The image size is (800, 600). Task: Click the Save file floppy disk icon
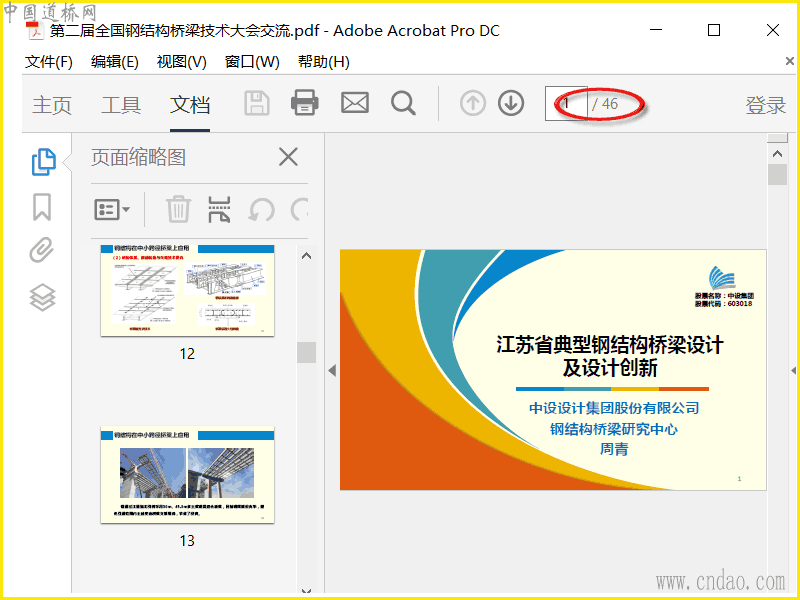257,104
